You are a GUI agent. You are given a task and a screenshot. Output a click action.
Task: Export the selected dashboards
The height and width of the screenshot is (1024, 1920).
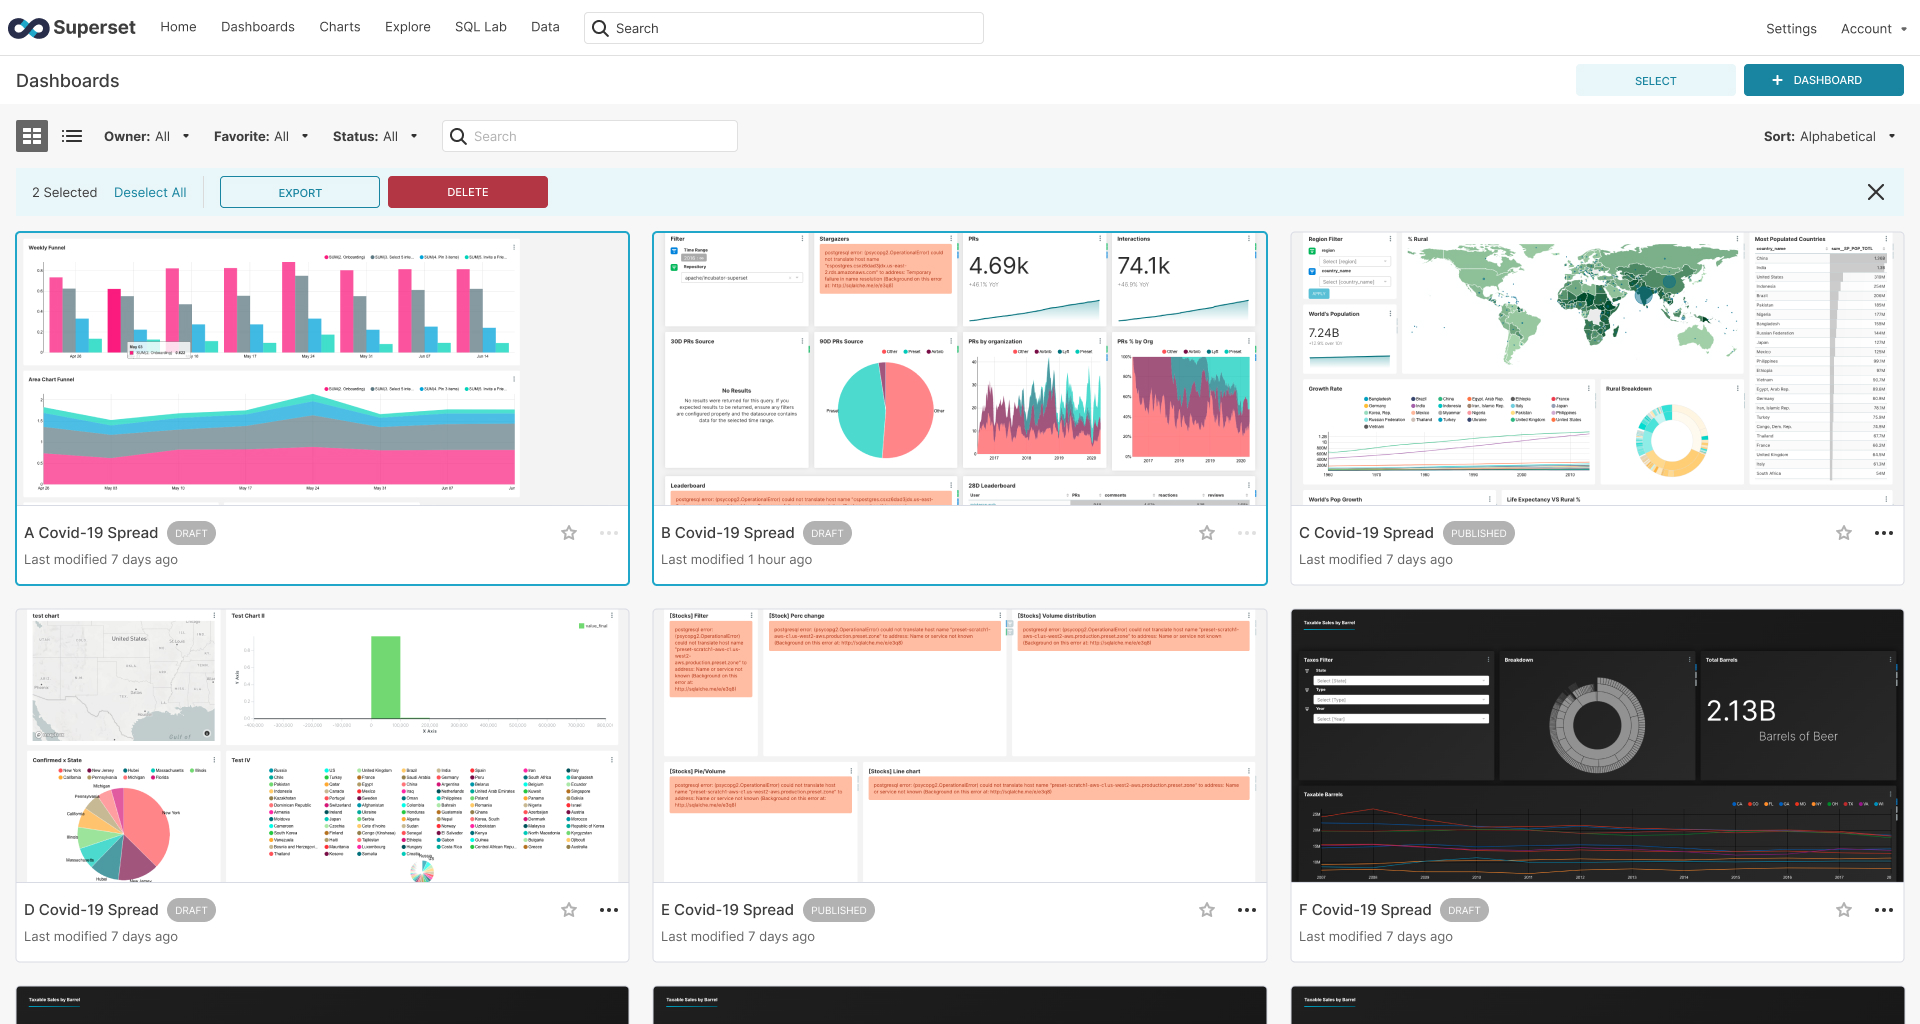pyautogui.click(x=299, y=191)
